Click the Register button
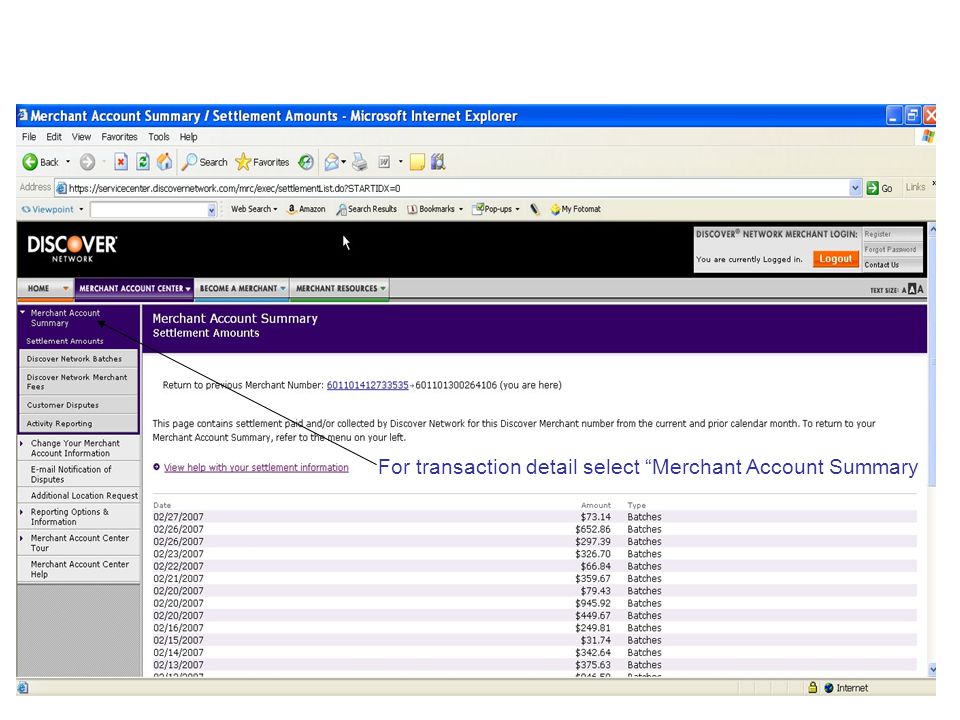Image resolution: width=960 pixels, height=720 pixels. [892, 234]
